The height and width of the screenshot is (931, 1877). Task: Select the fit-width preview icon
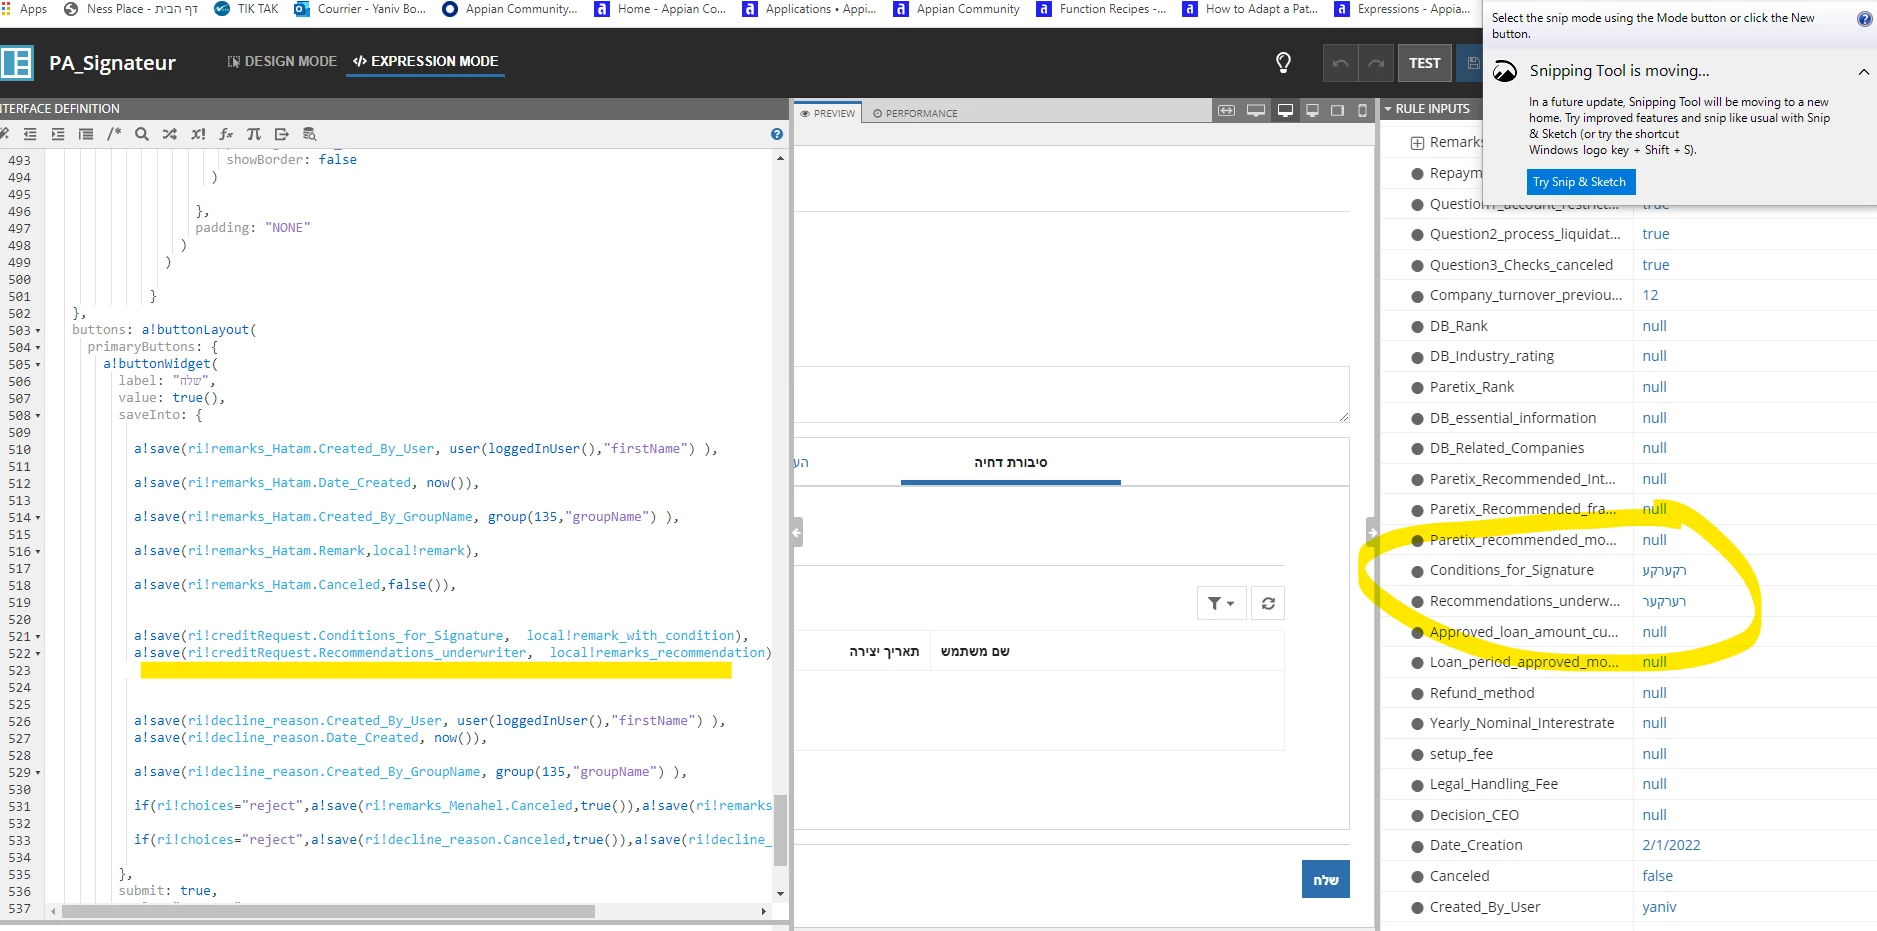pyautogui.click(x=1227, y=111)
